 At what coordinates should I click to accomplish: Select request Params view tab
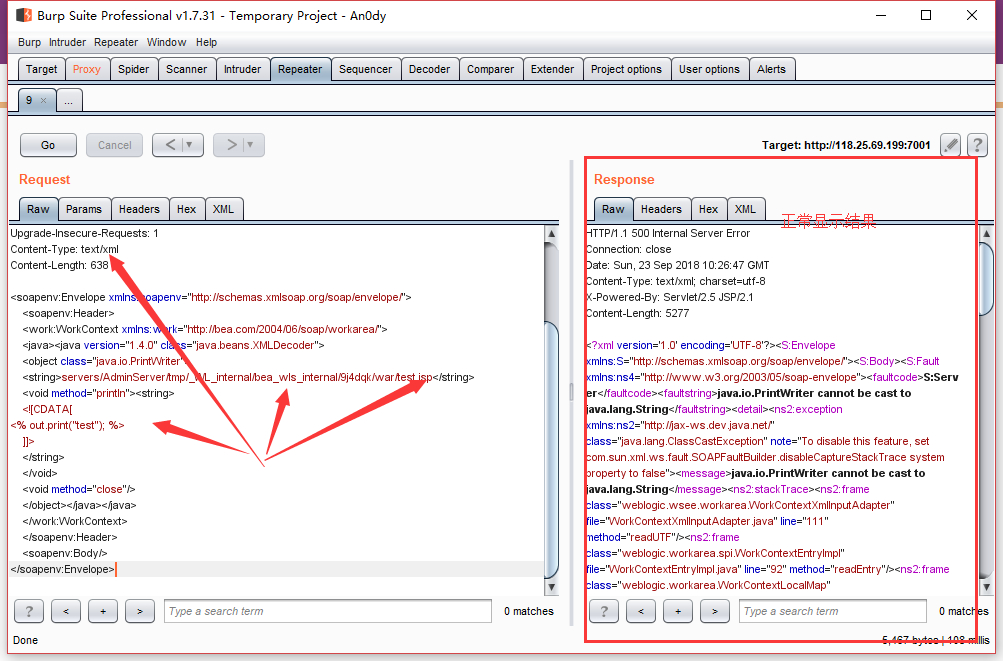coord(84,209)
